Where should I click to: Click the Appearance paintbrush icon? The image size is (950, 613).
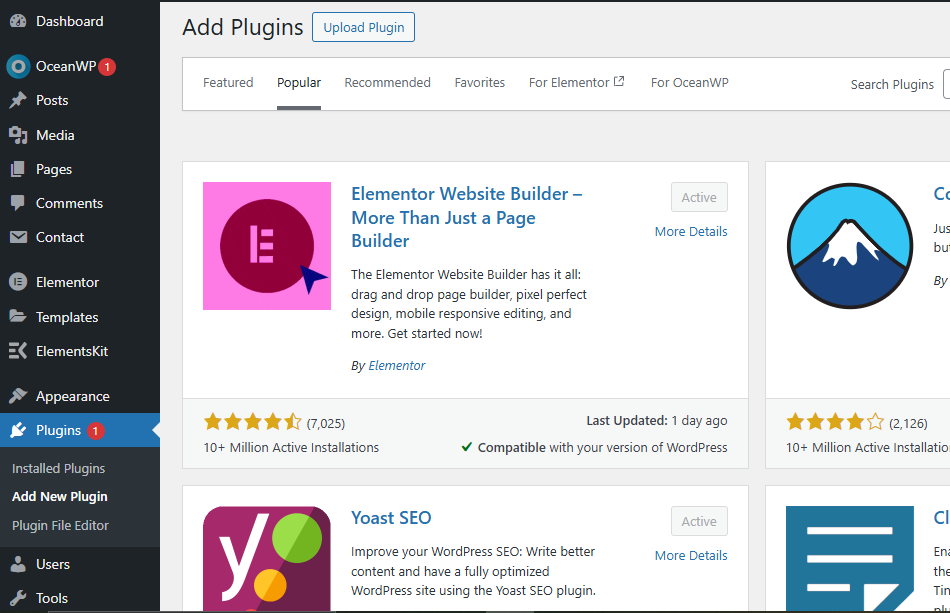point(18,396)
